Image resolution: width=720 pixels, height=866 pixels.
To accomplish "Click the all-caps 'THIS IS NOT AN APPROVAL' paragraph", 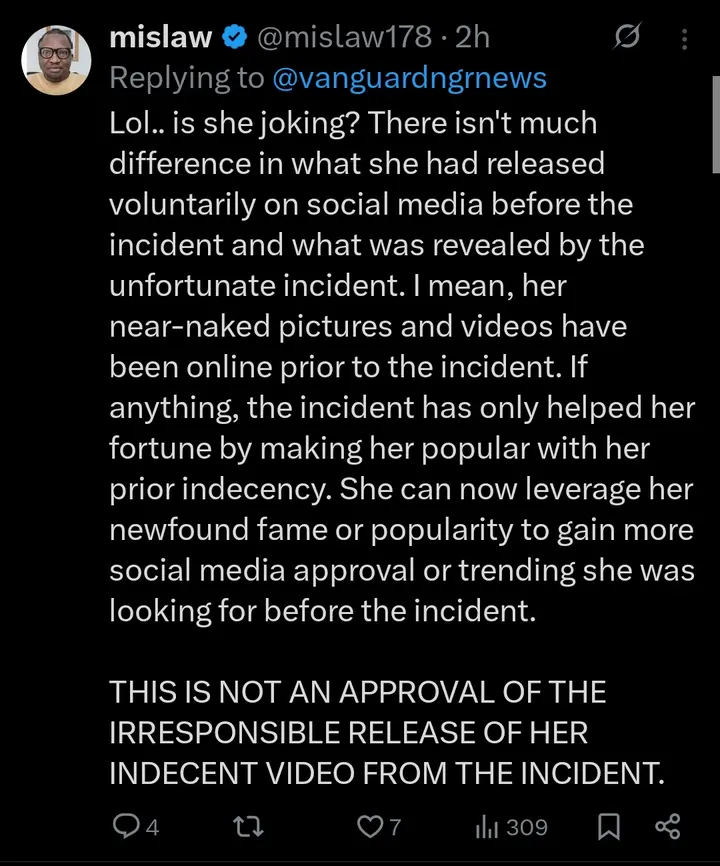I will click(387, 732).
